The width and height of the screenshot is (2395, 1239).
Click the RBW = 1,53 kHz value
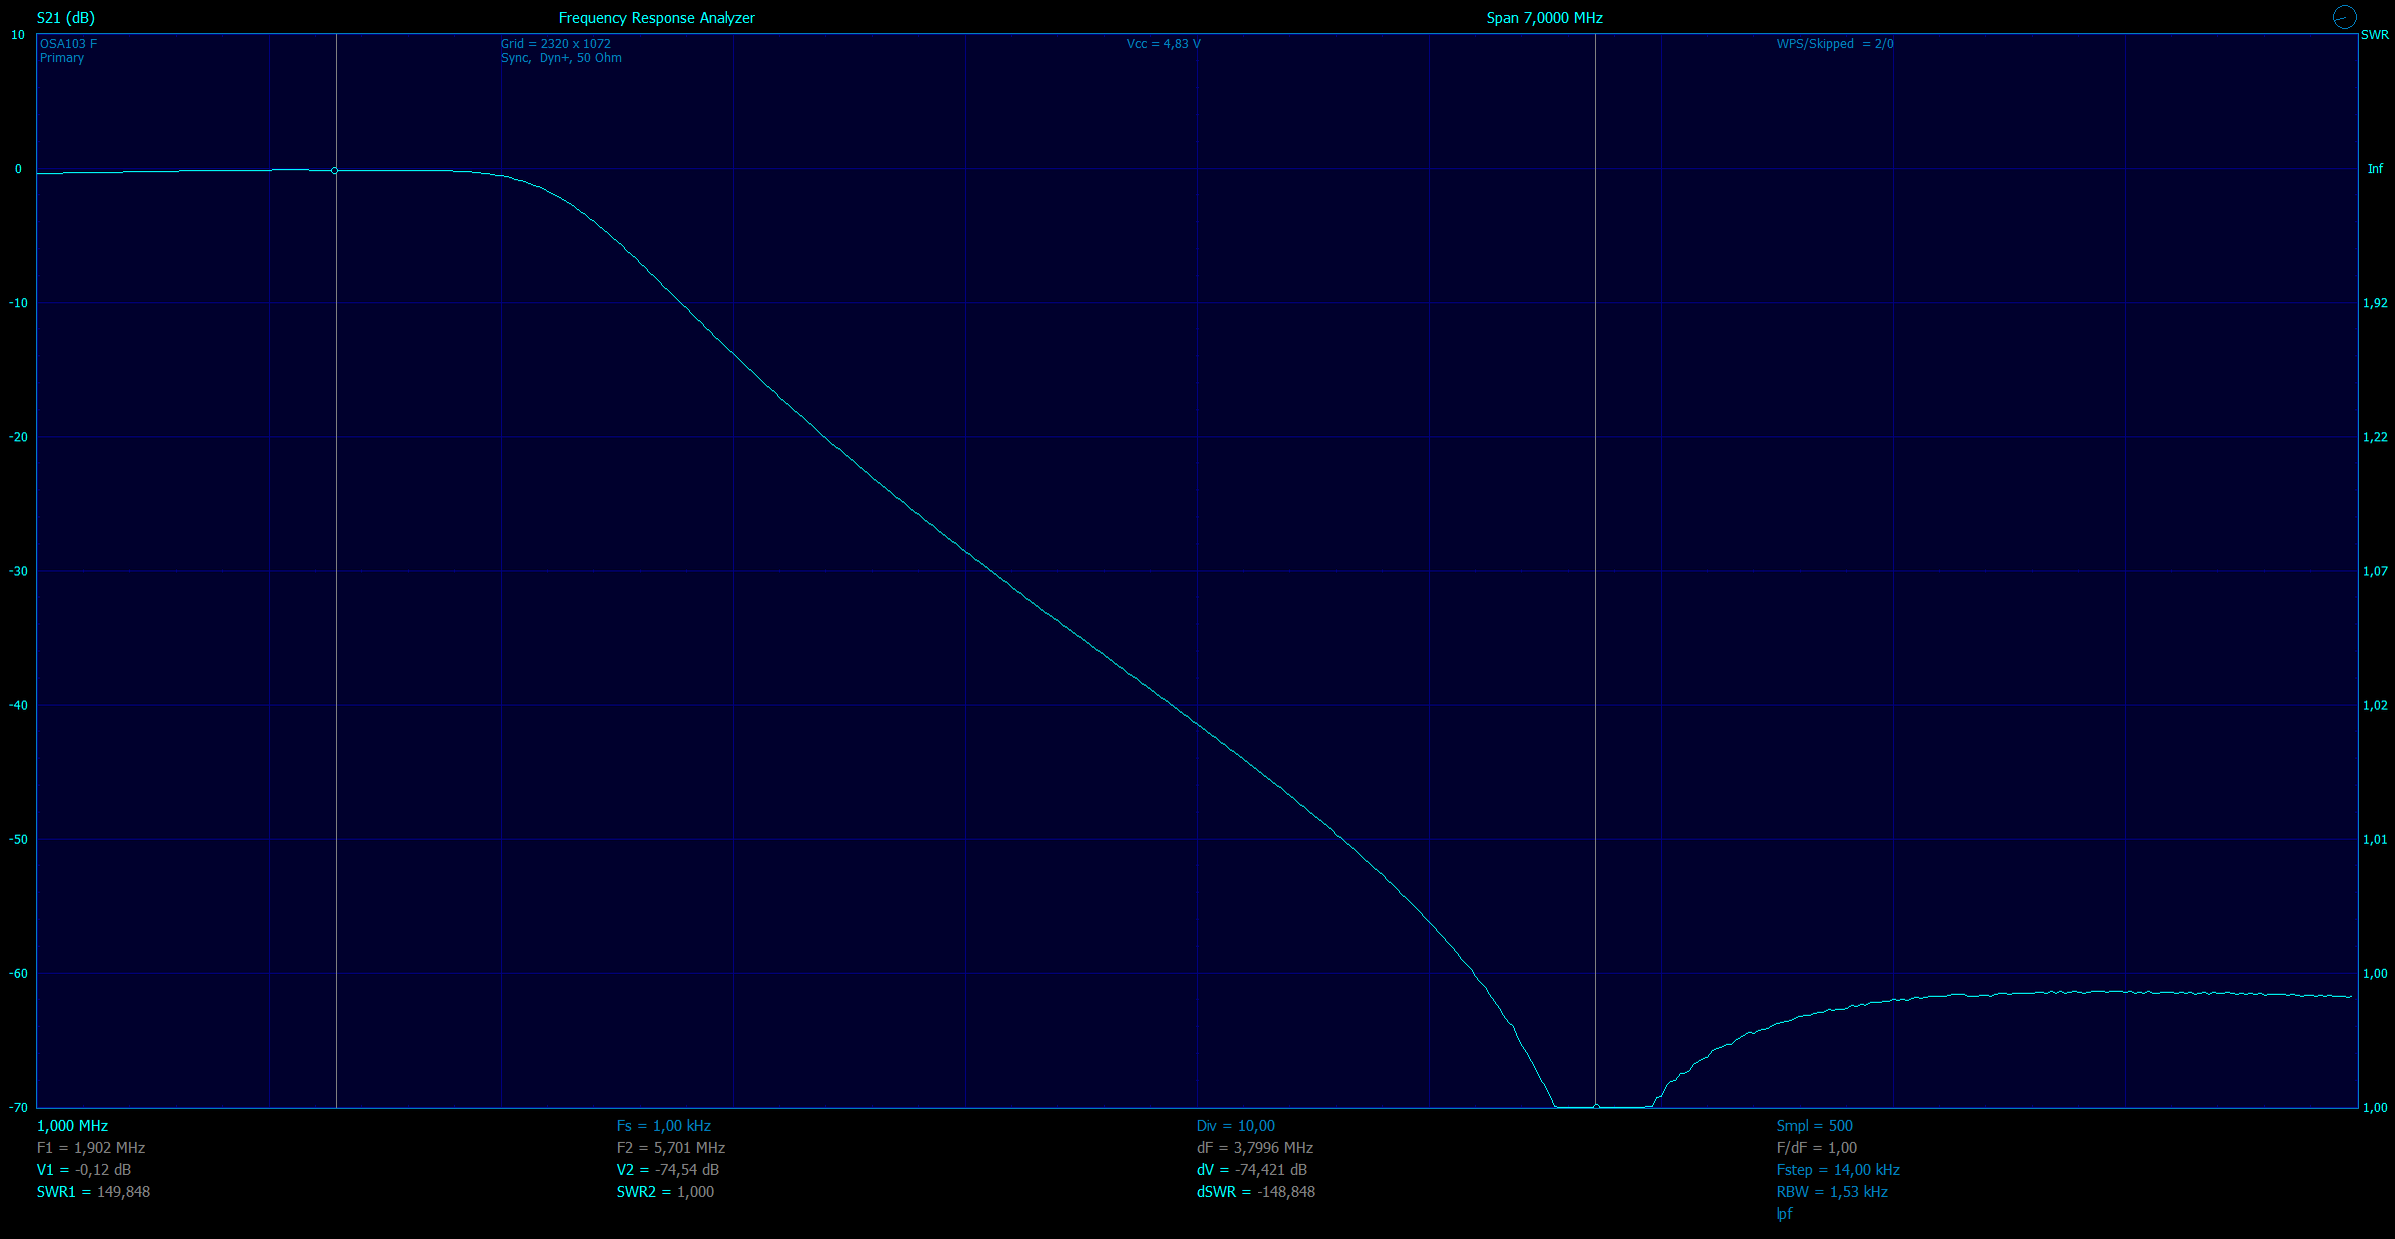pos(1831,1192)
